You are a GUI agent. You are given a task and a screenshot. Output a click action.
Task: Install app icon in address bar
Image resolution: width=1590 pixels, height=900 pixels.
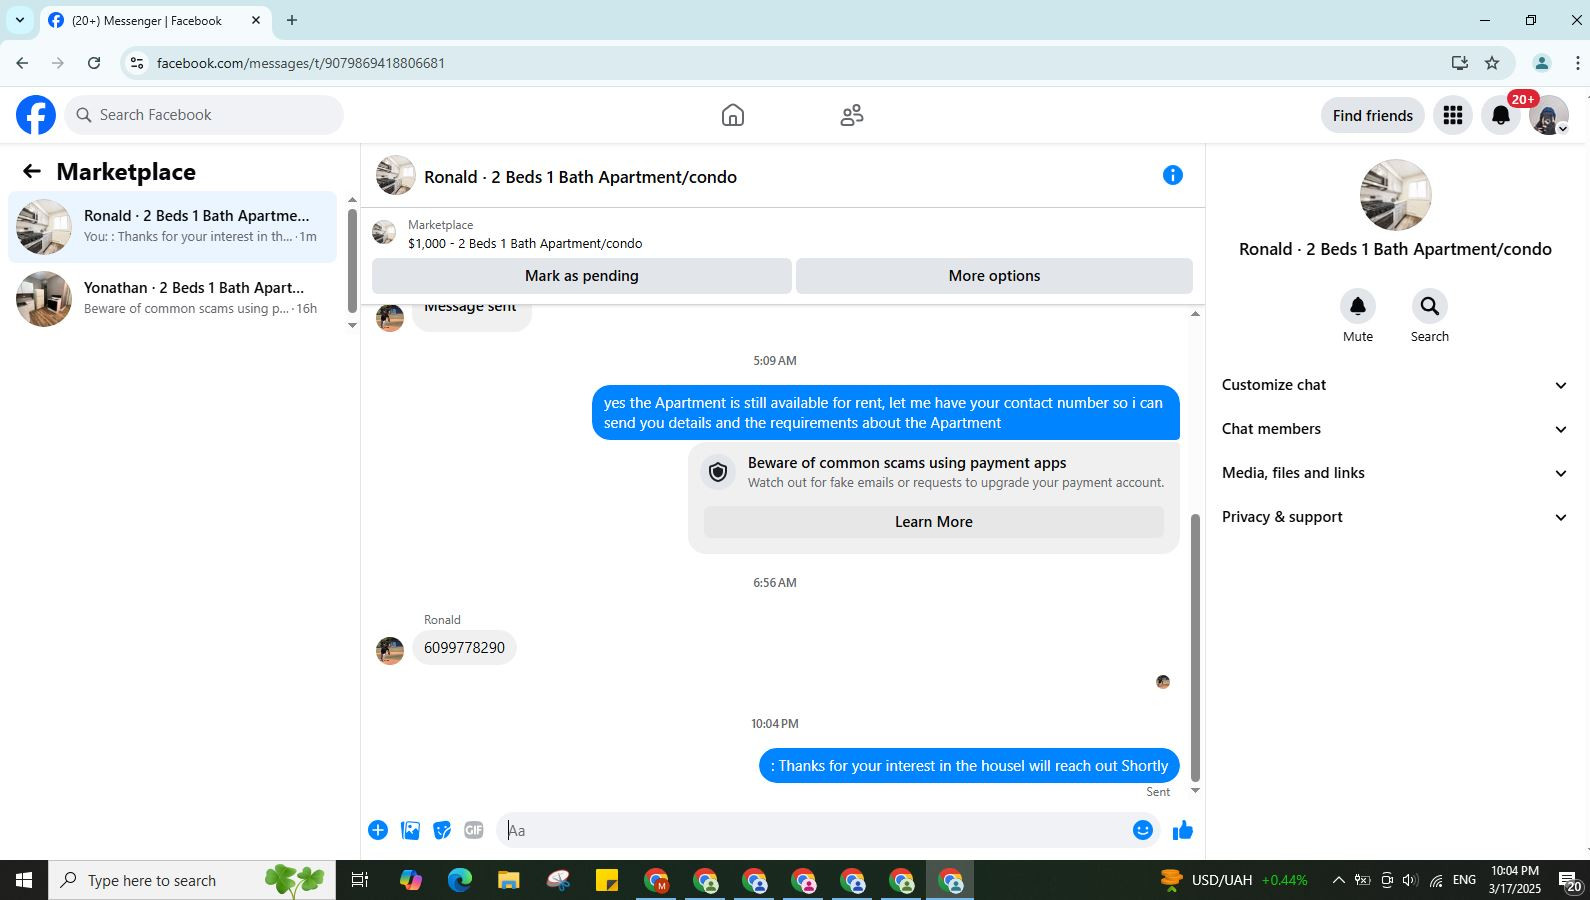click(1460, 63)
